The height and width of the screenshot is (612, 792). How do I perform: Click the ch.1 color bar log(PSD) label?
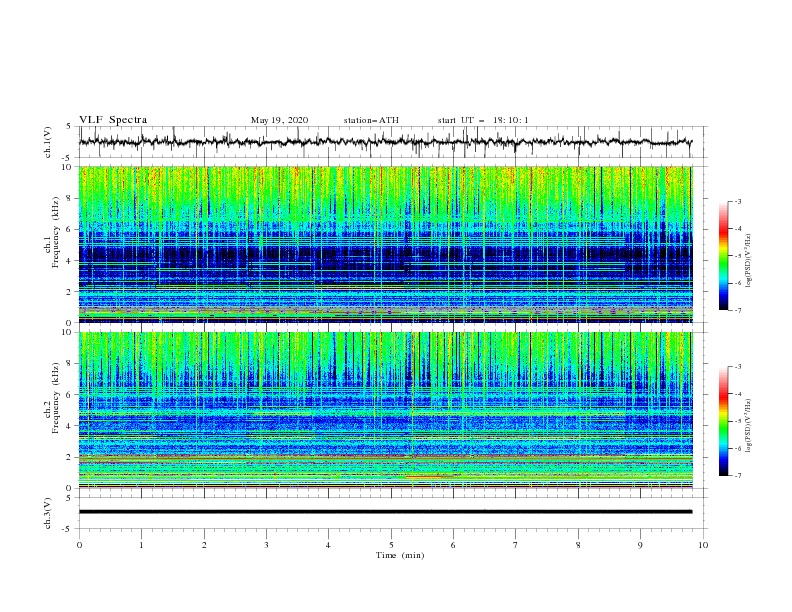pyautogui.click(x=748, y=261)
